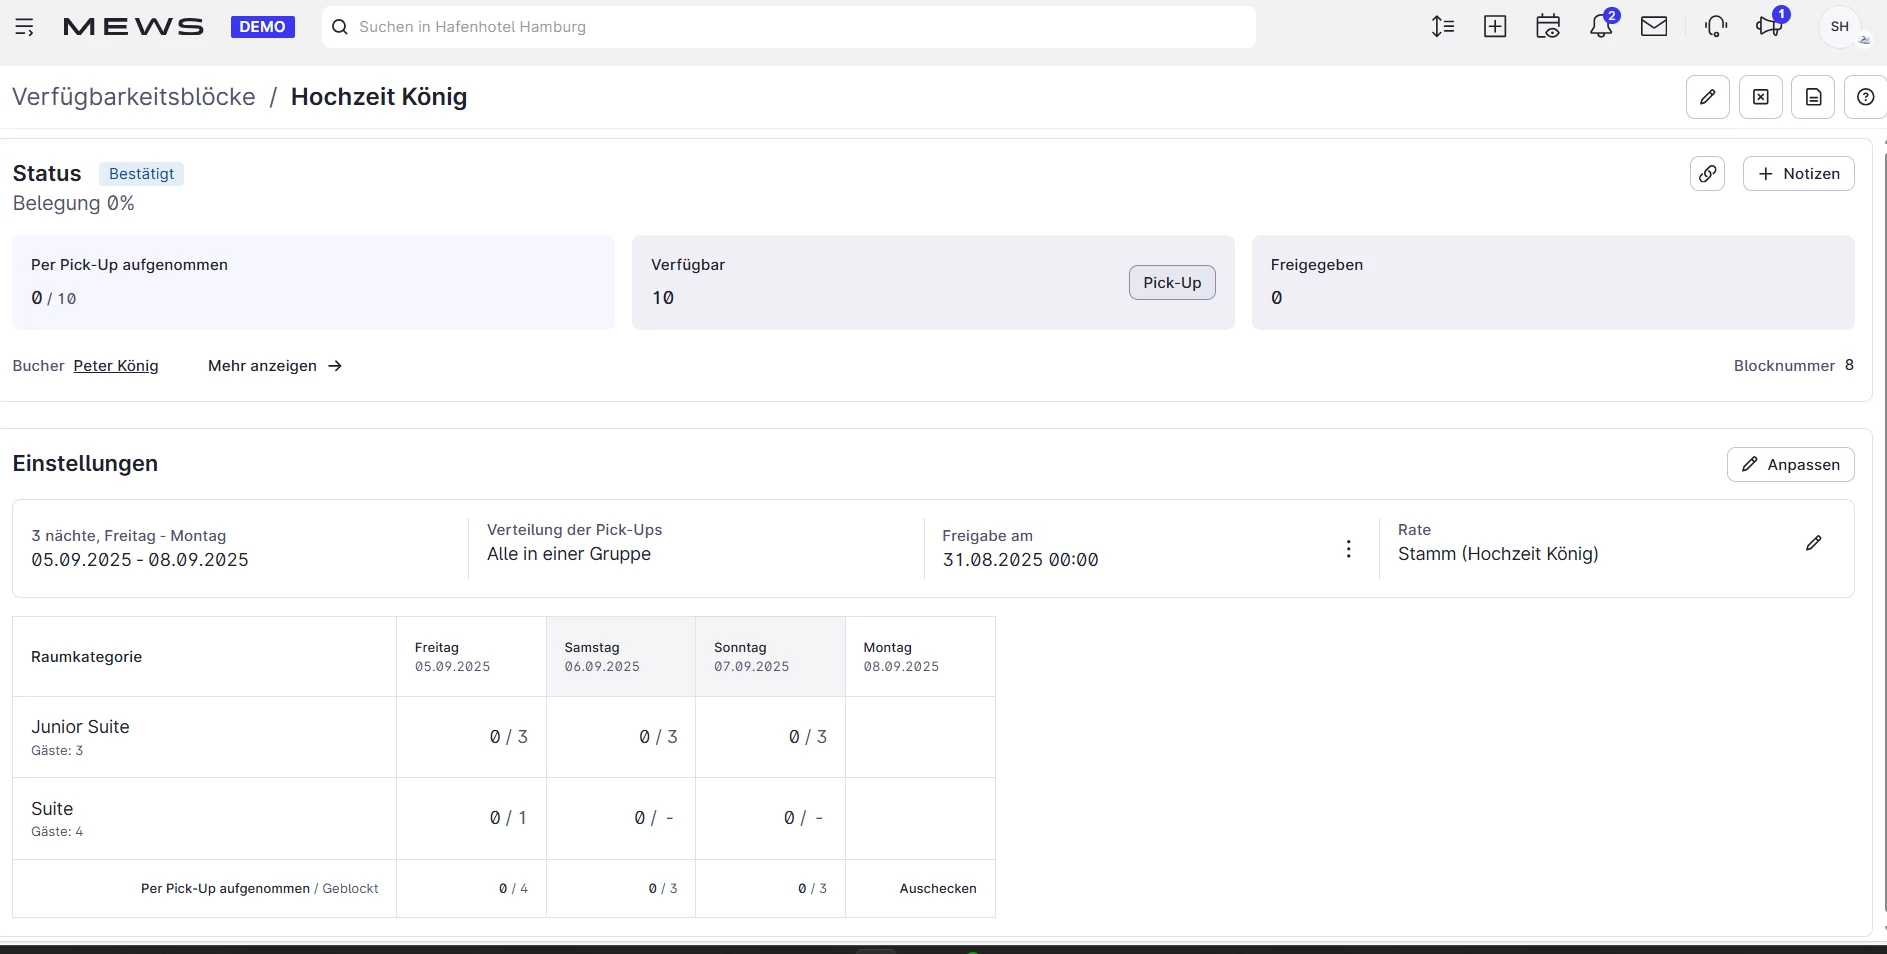Open the notifications bell

[1601, 27]
